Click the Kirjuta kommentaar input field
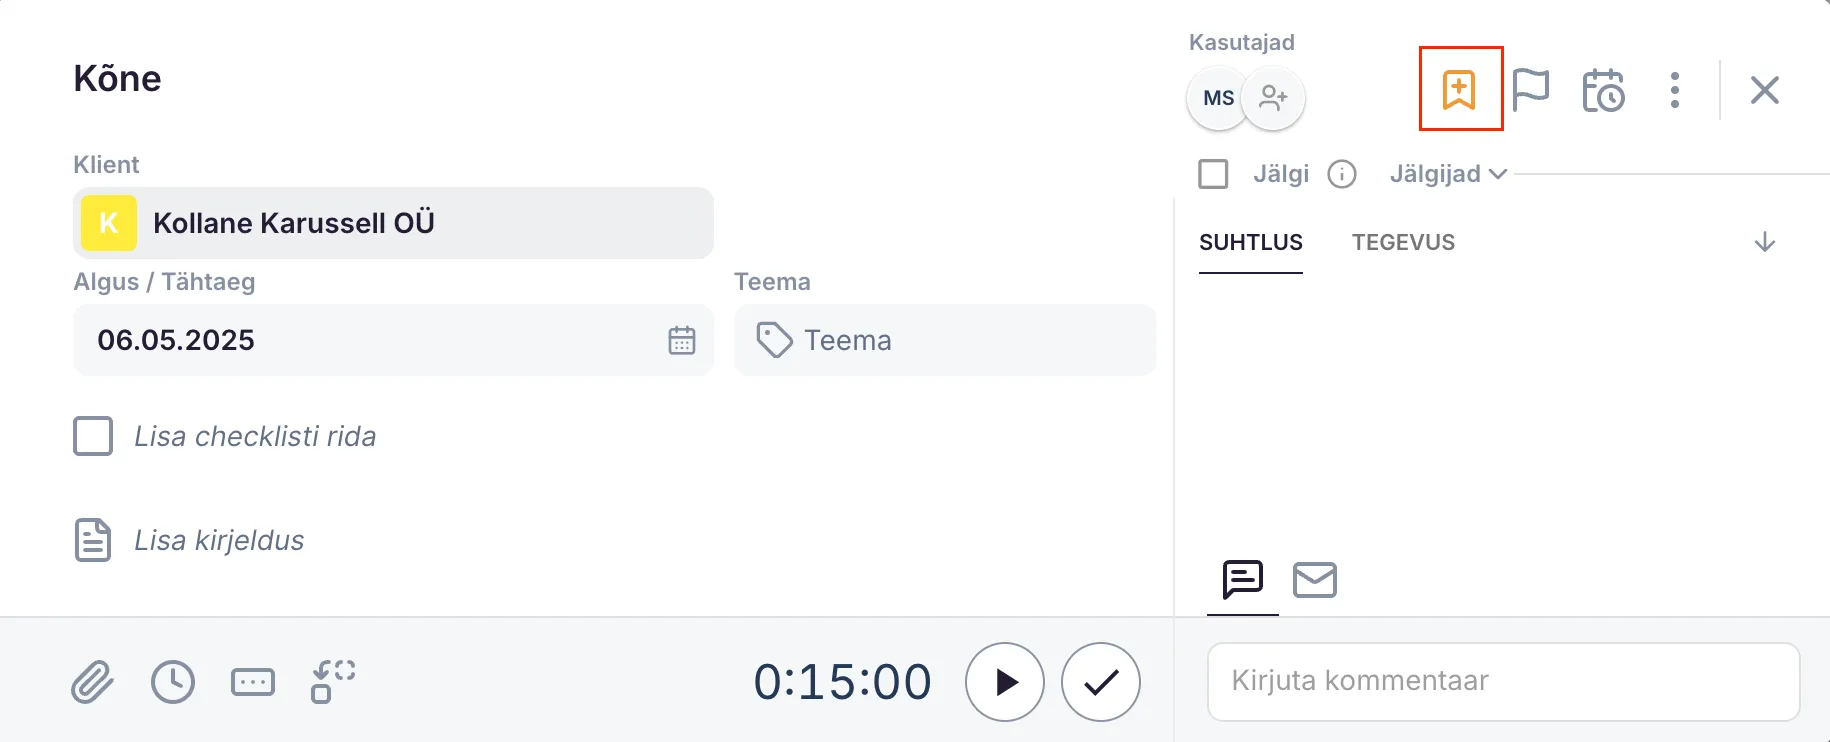This screenshot has width=1830, height=742. pos(1503,681)
